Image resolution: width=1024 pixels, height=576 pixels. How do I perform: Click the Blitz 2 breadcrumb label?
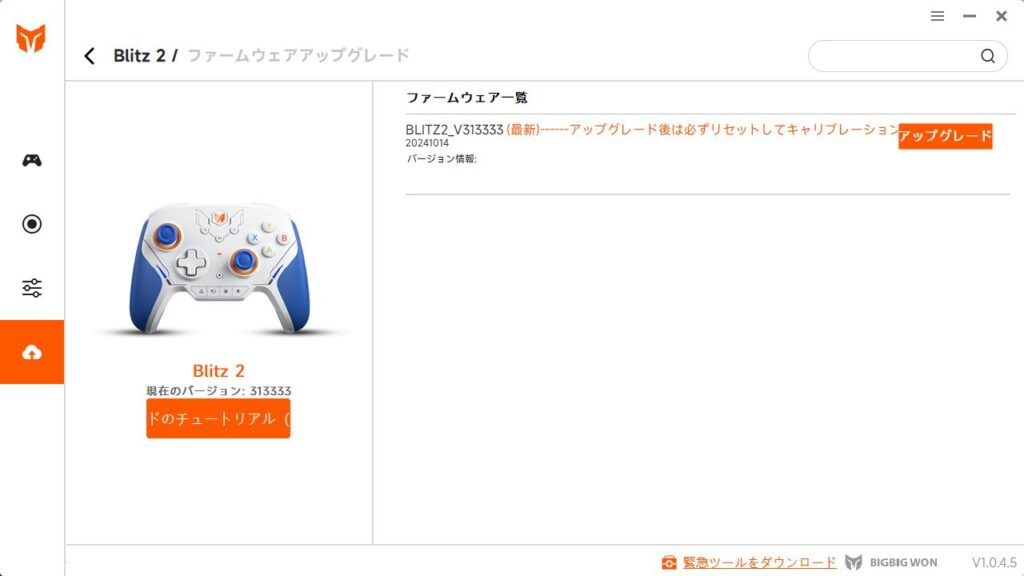point(138,56)
